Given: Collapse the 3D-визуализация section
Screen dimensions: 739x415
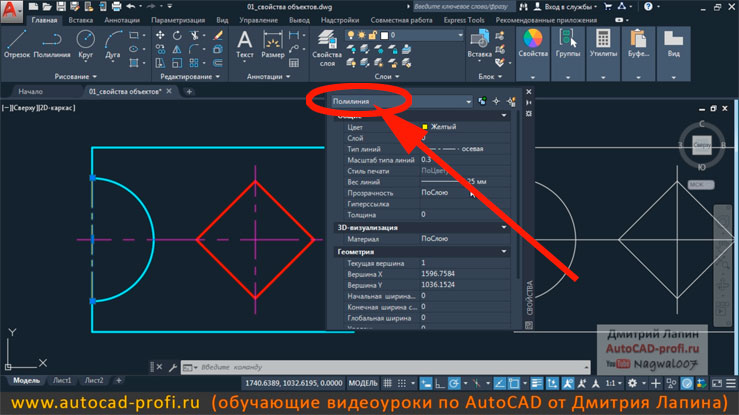Looking at the screenshot, I should pos(504,228).
